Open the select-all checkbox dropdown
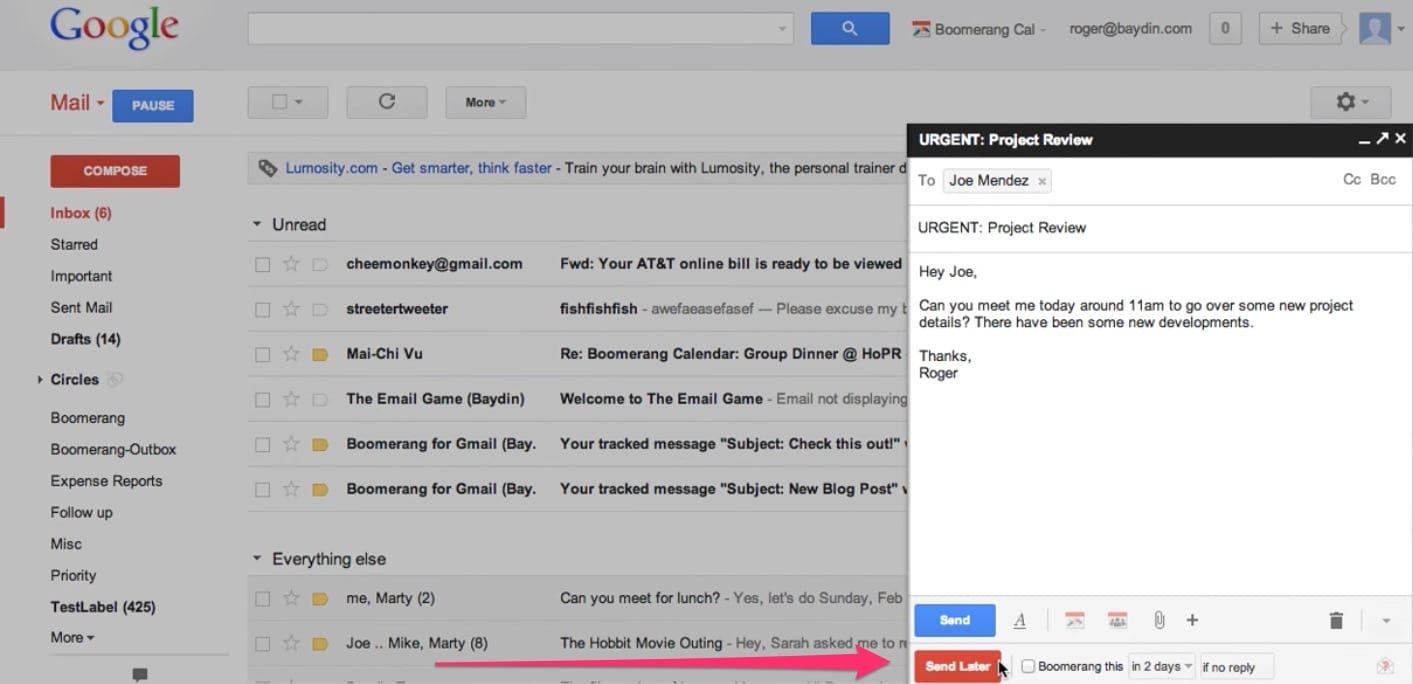Image resolution: width=1413 pixels, height=684 pixels. click(x=287, y=102)
